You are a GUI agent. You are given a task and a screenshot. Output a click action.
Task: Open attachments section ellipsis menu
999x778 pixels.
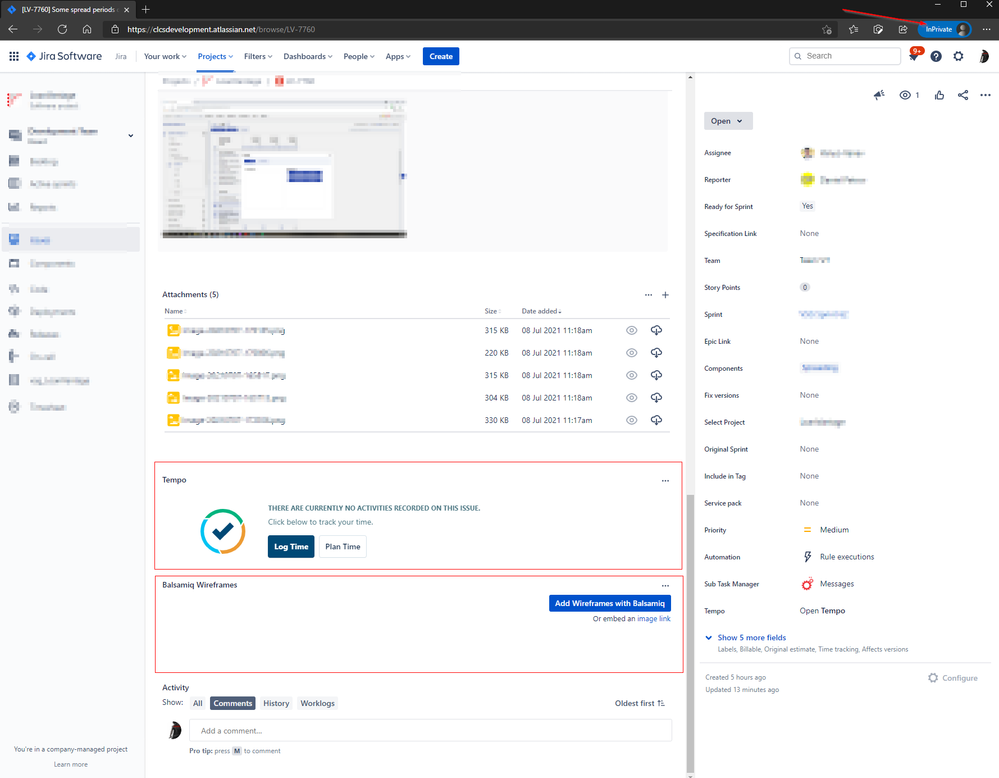tap(649, 295)
